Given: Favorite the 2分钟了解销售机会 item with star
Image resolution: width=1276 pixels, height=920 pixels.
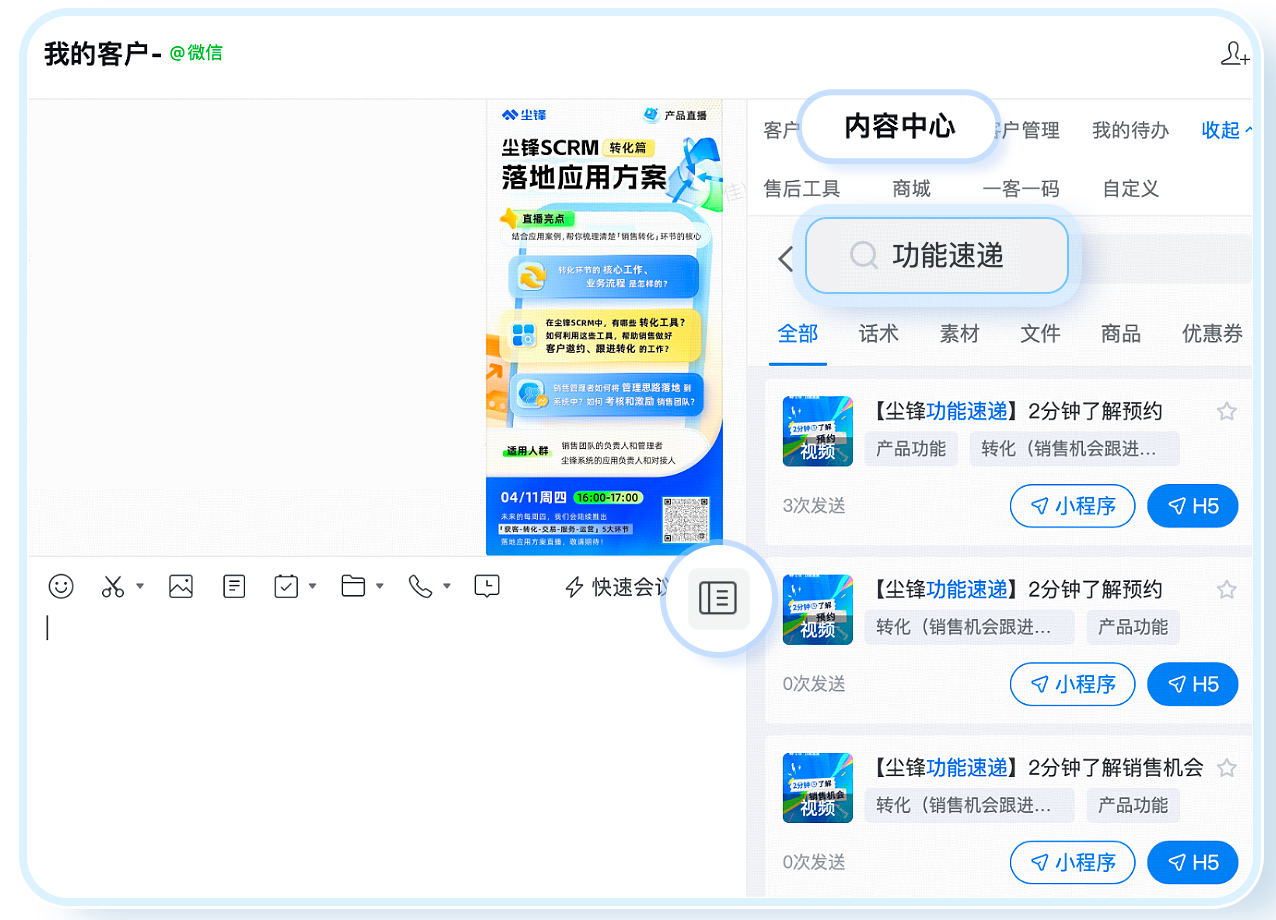Looking at the screenshot, I should pos(1227,768).
